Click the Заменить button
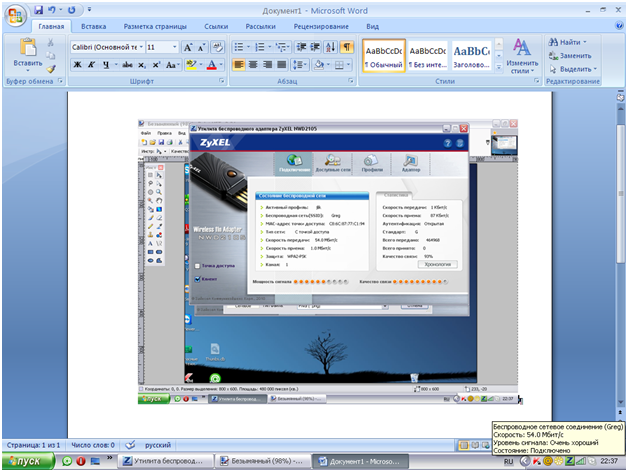Viewport: 628px width, 472px height. click(x=570, y=56)
